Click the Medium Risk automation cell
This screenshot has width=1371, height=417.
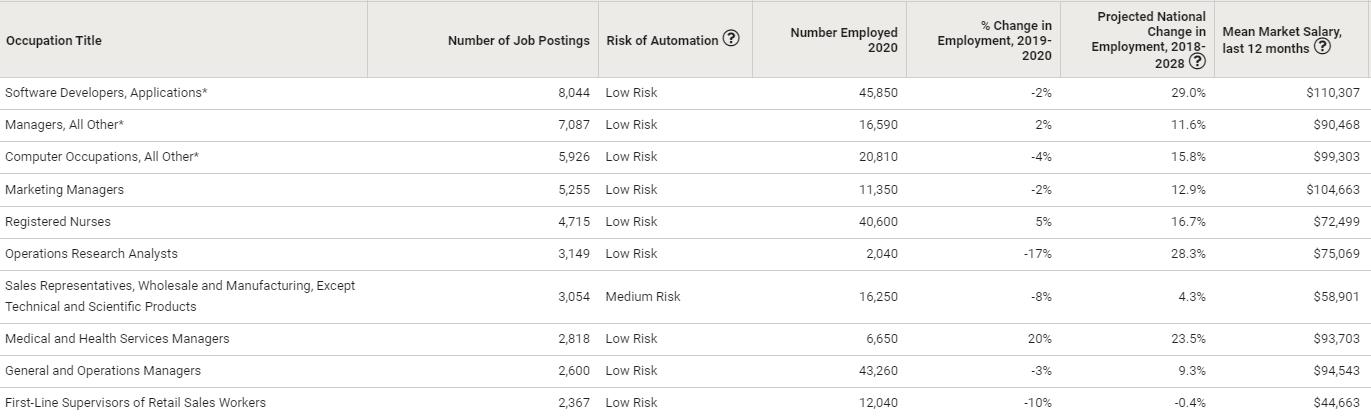643,297
